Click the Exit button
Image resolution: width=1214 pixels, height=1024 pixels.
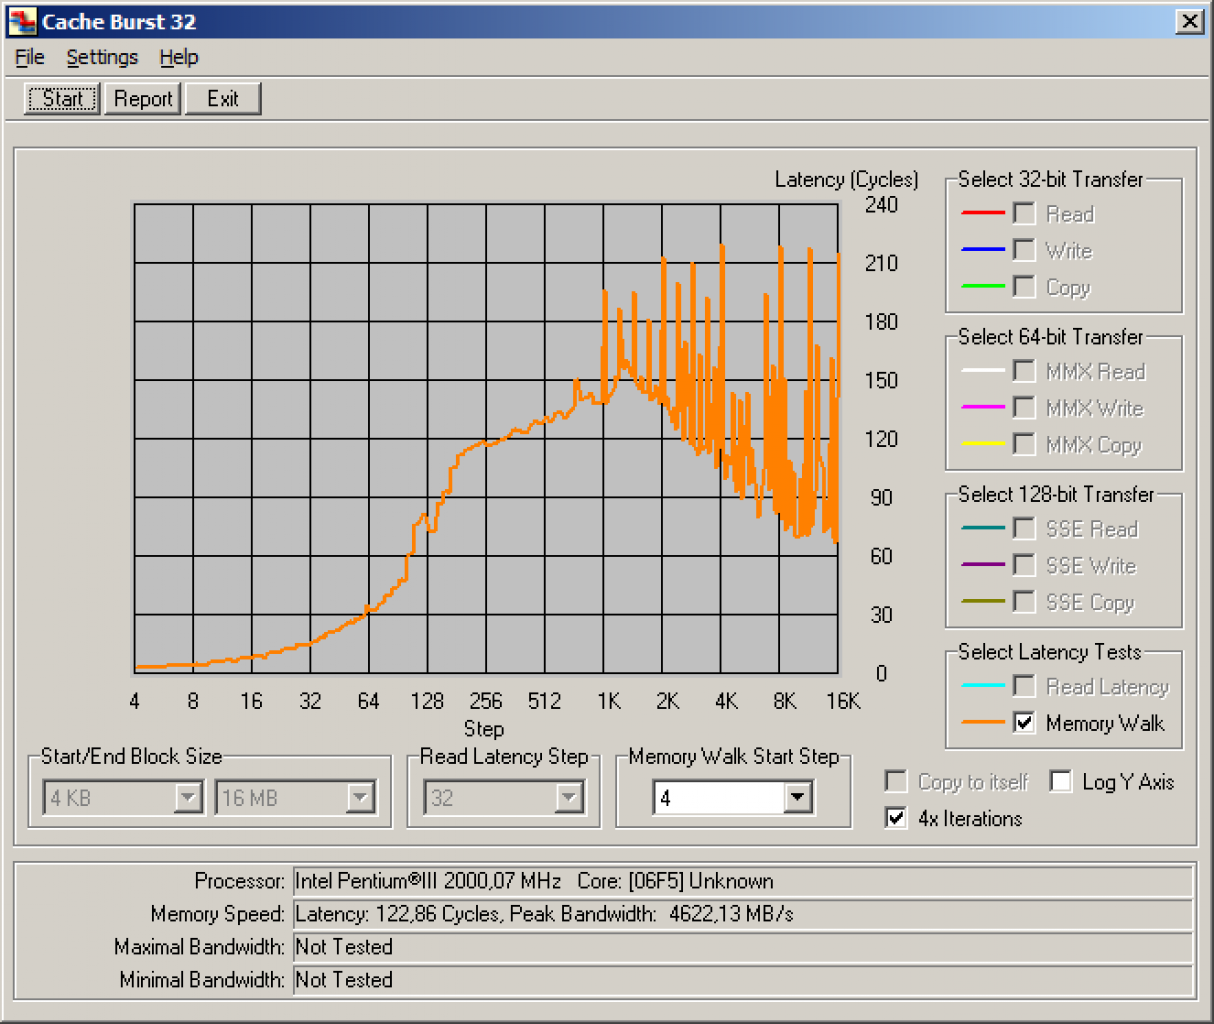click(x=223, y=98)
